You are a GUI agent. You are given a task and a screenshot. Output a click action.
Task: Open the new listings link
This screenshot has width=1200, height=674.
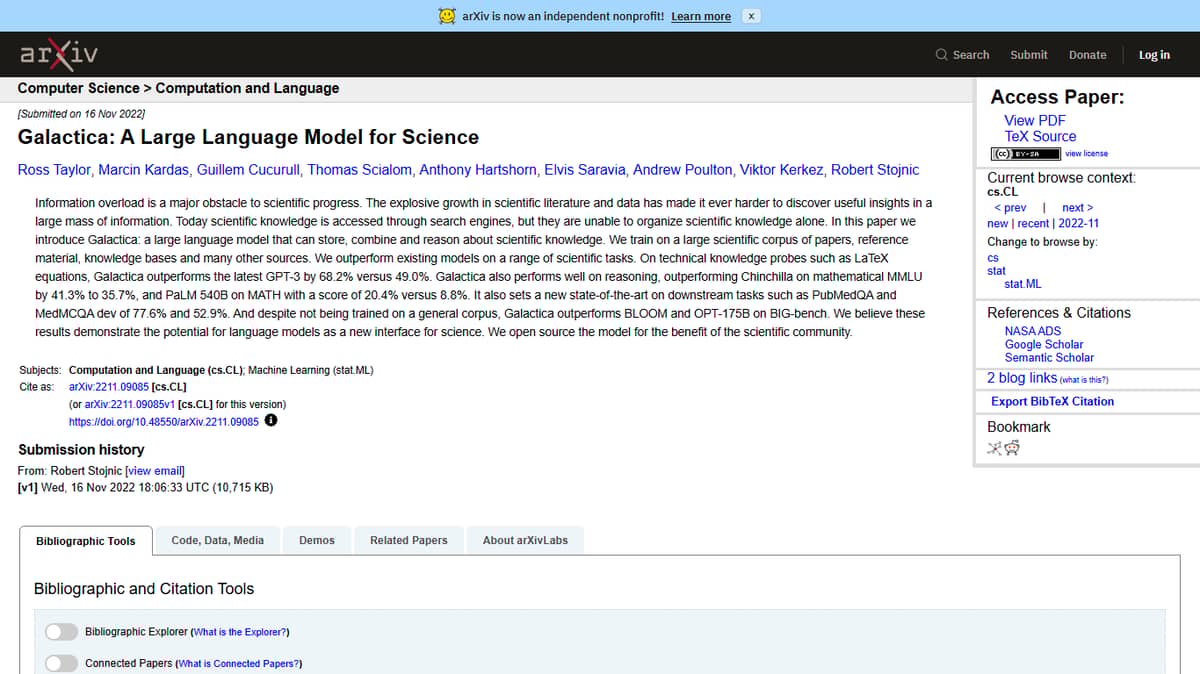click(x=997, y=224)
